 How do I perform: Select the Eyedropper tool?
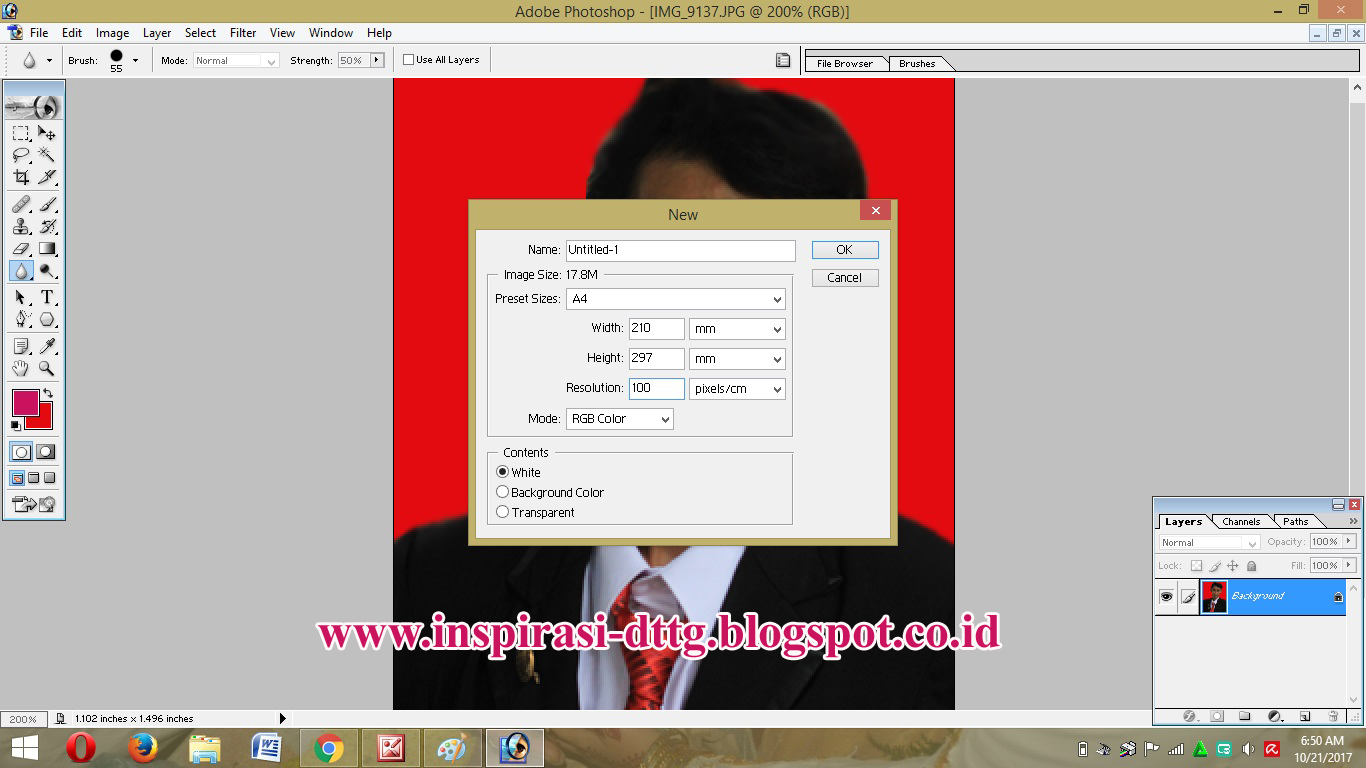point(47,346)
